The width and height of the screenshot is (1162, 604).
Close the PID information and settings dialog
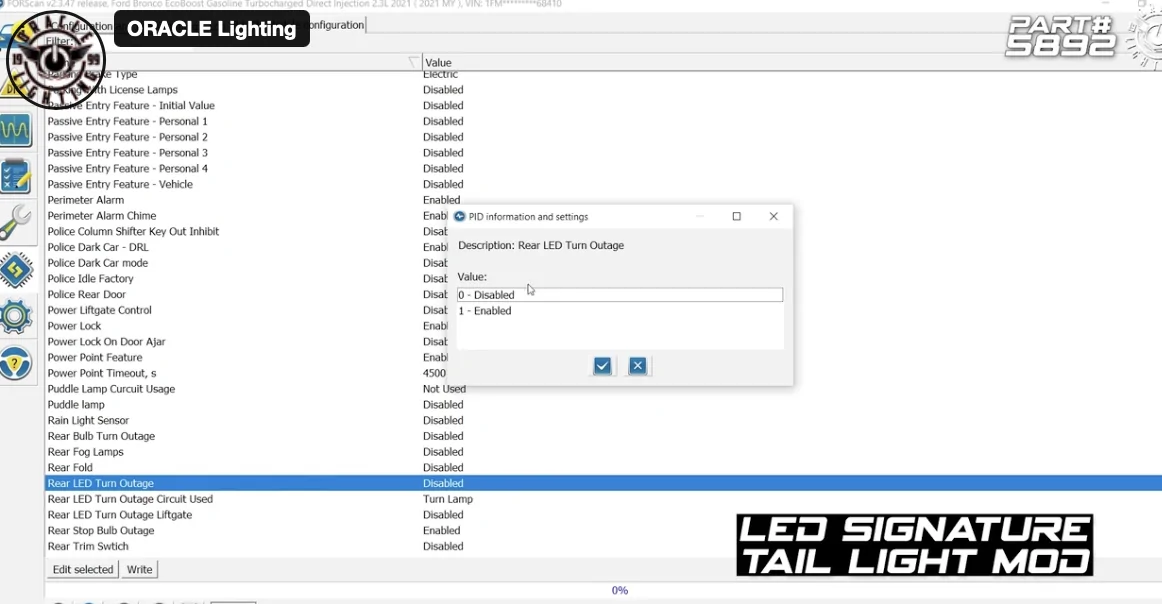pyautogui.click(x=774, y=216)
